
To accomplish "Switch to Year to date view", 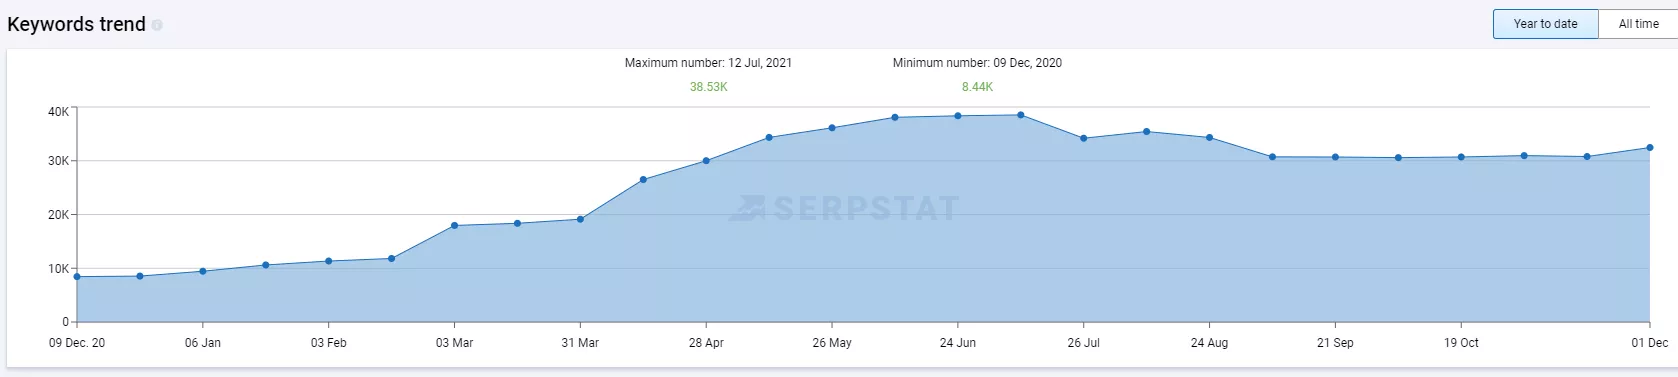I will 1545,24.
